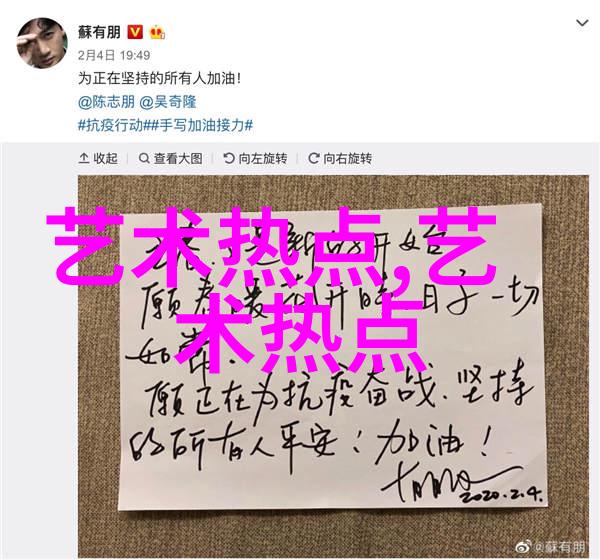Viewport: 600px width, 560px height.
Task: Open the @吴奇隆 mention
Action: click(x=168, y=102)
